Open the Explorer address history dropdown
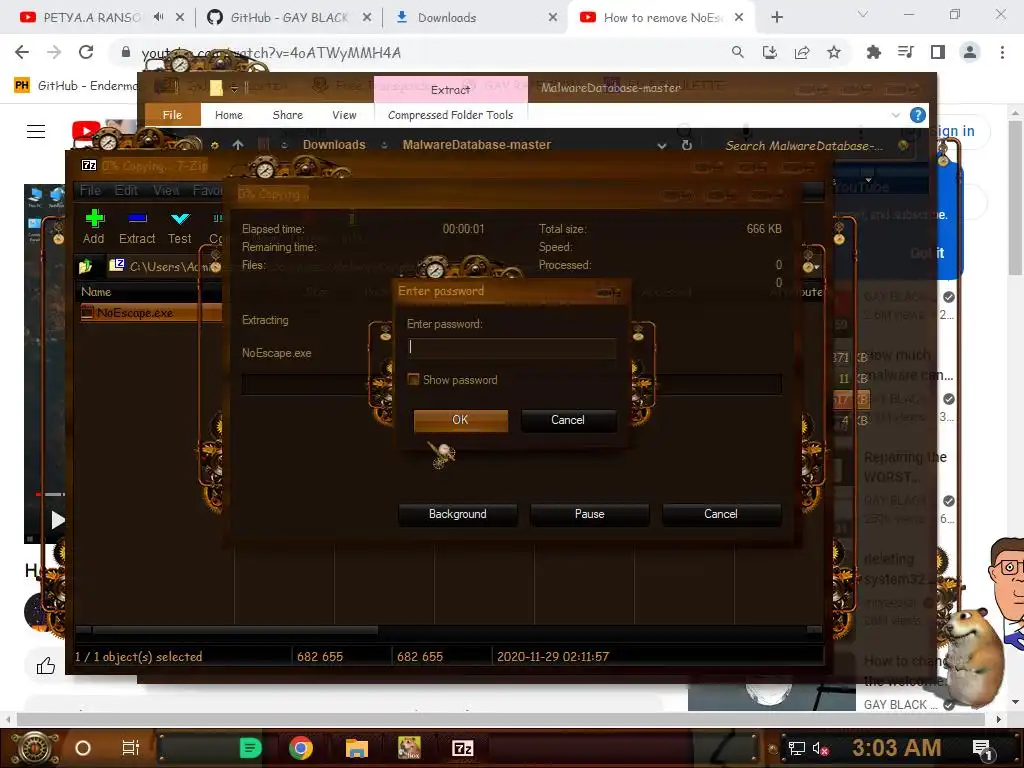 click(662, 146)
